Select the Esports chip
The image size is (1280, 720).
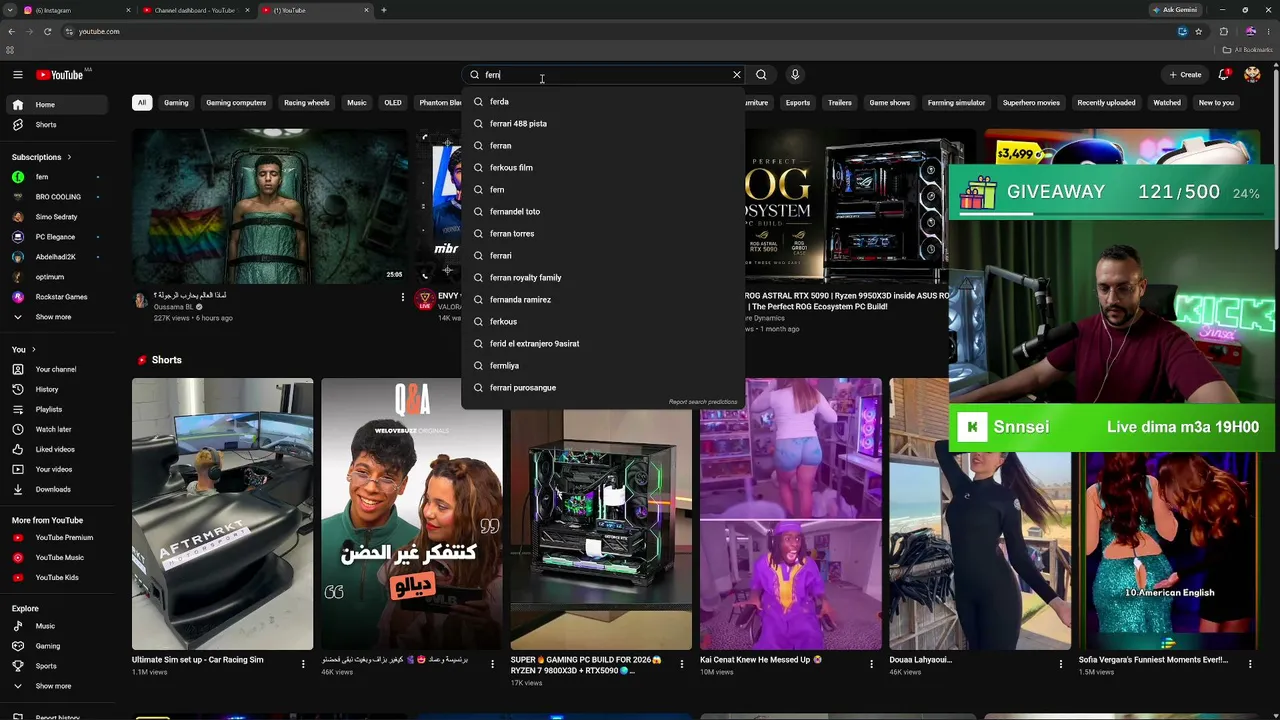point(798,102)
